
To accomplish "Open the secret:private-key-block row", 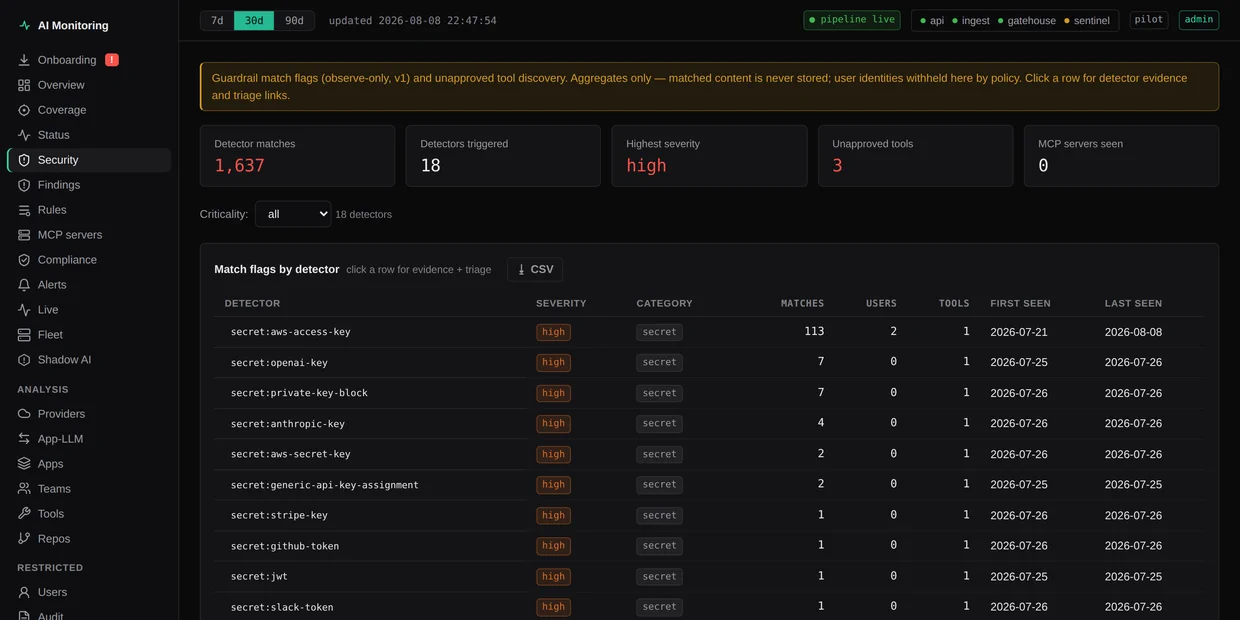I will pyautogui.click(x=709, y=393).
